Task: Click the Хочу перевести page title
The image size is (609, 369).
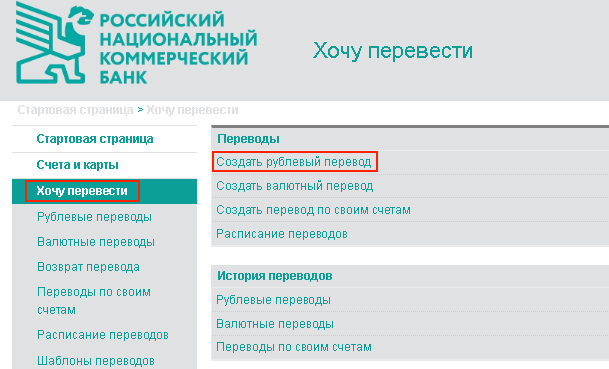Action: (x=393, y=51)
